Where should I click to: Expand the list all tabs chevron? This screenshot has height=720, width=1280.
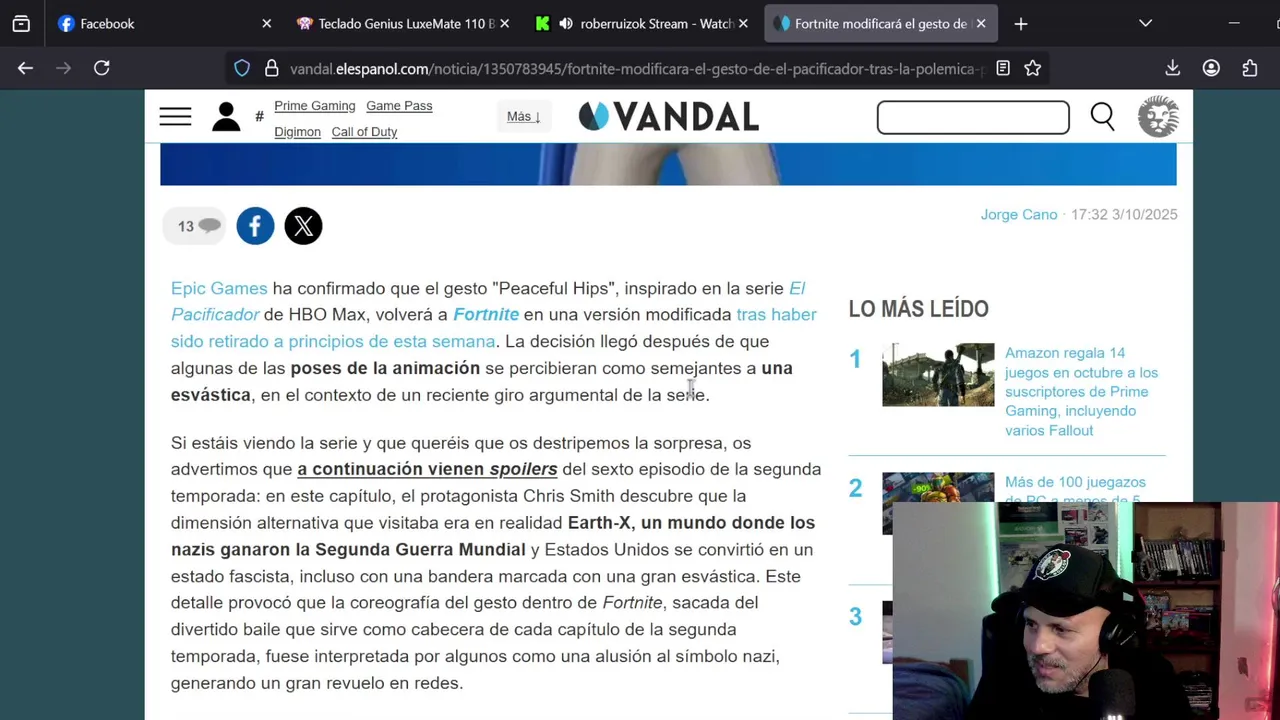(x=1146, y=23)
